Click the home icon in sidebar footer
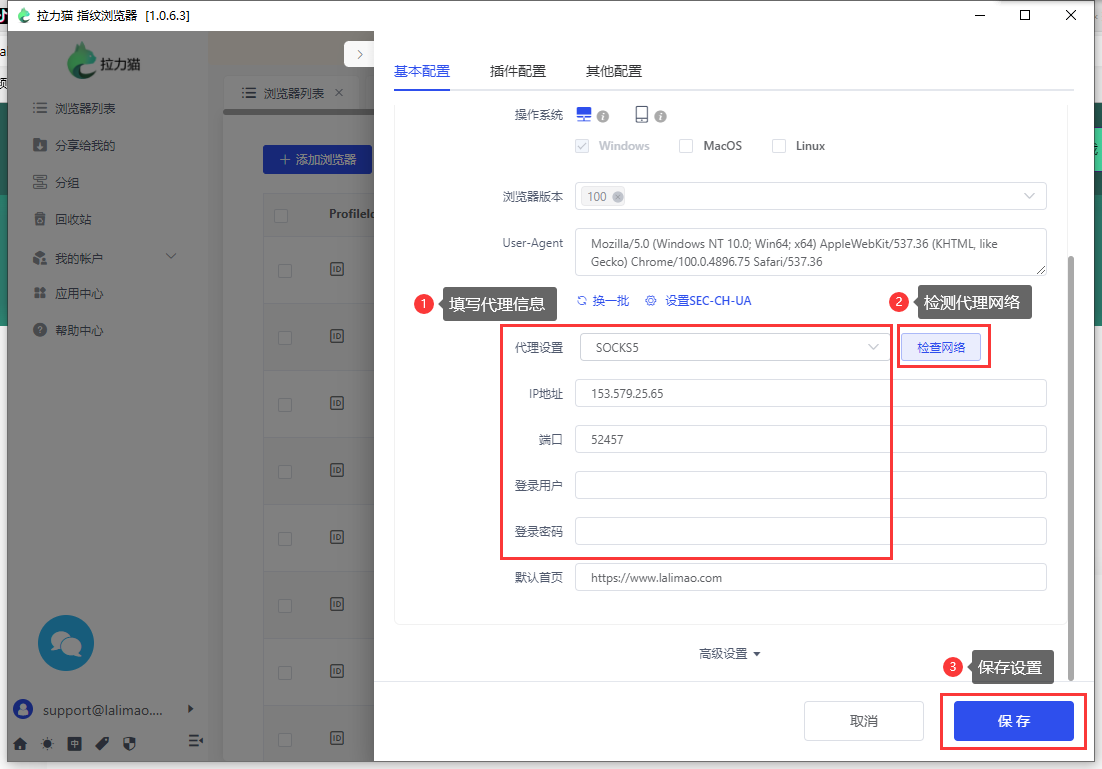Viewport: 1102px width, 769px height. coord(20,744)
